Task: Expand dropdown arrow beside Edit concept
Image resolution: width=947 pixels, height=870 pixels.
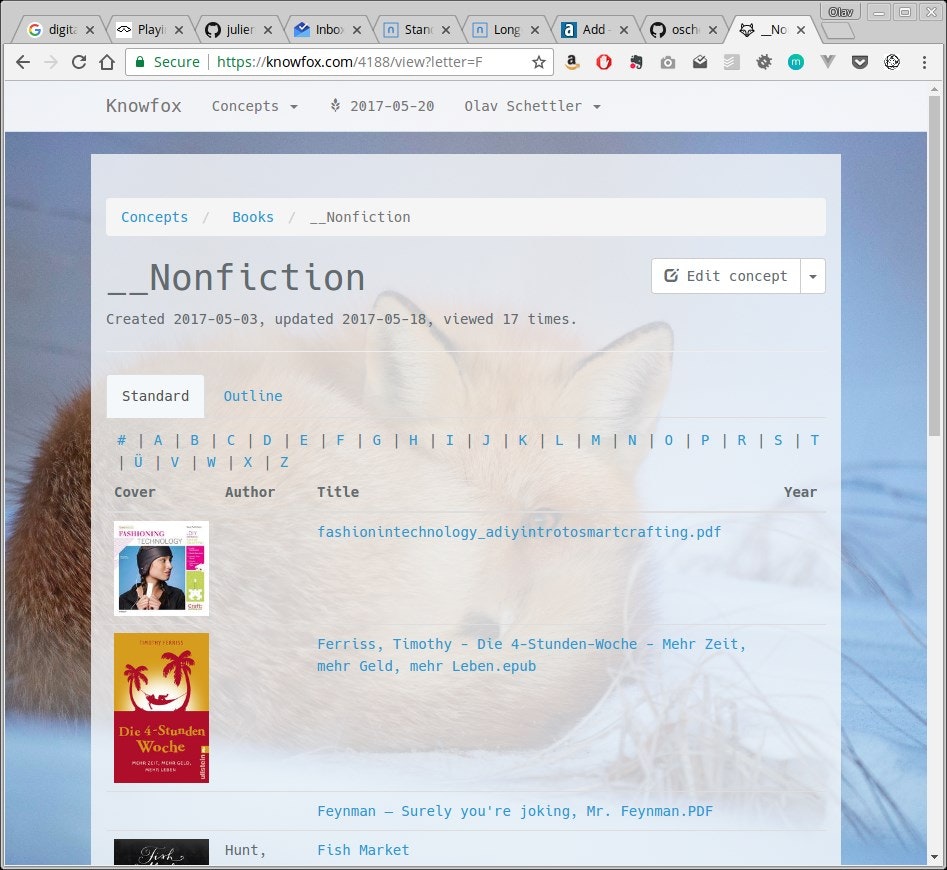Action: (813, 277)
